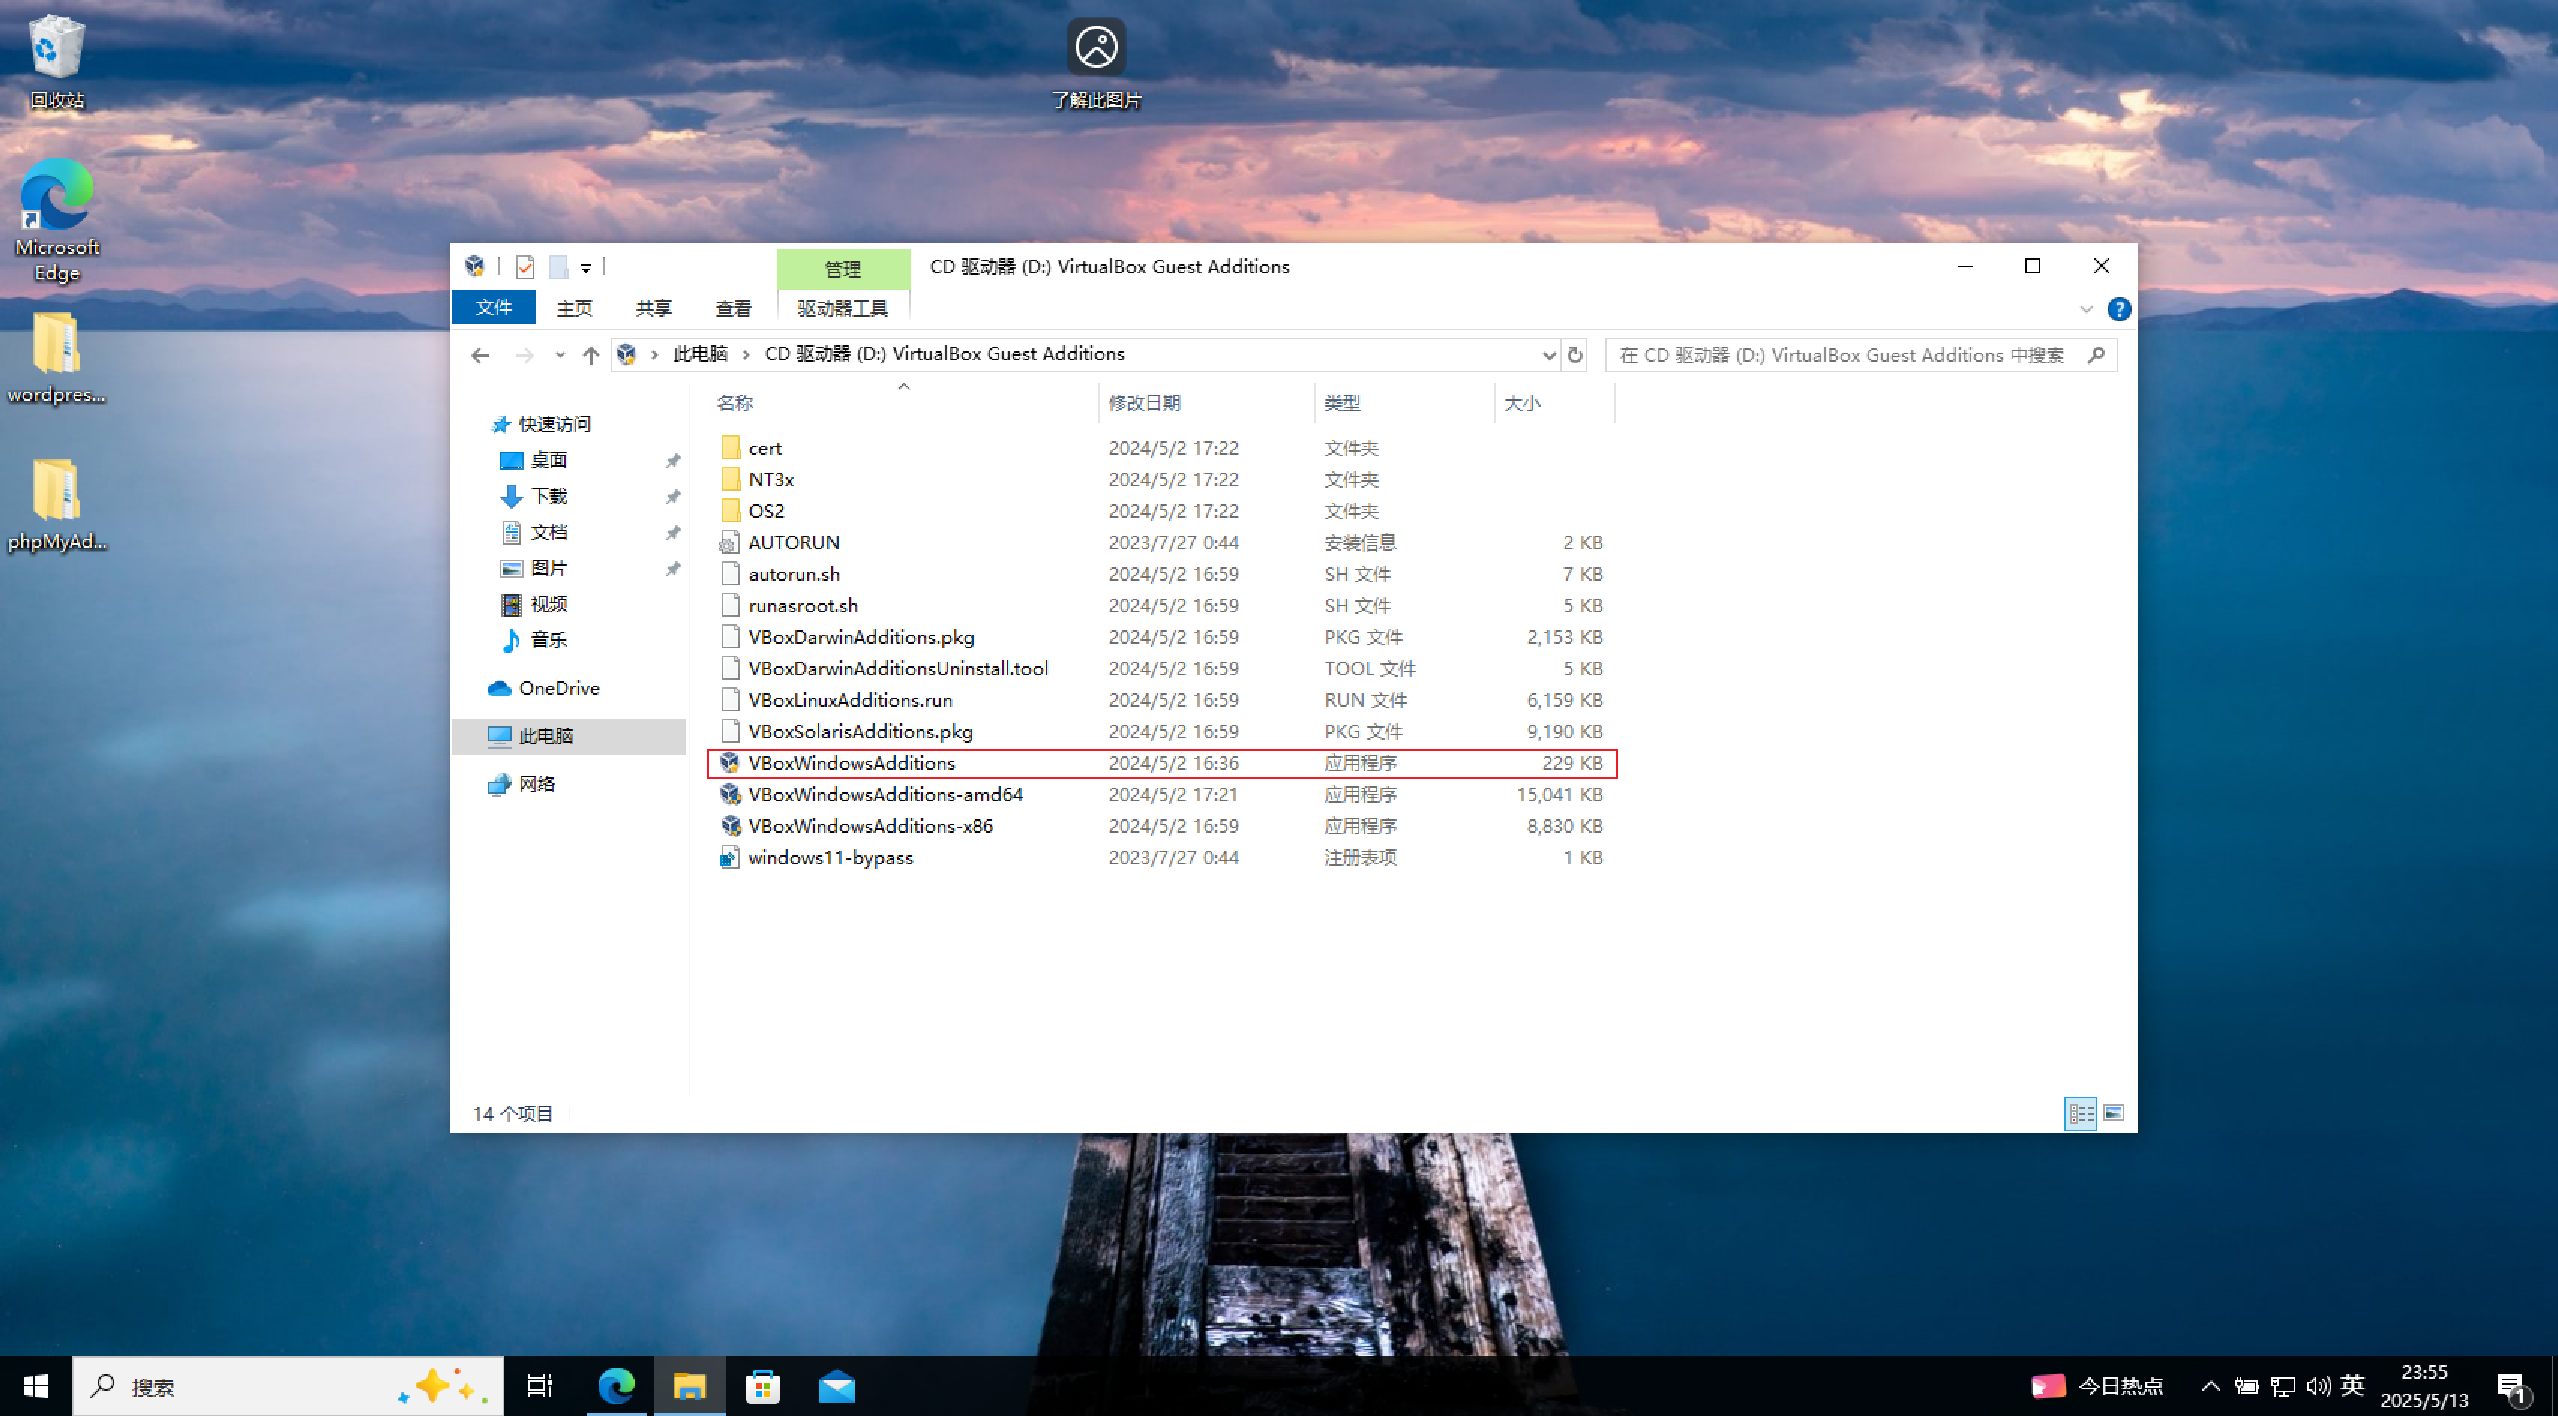Customize Quick Access Toolbar dropdown
Image resolution: width=2558 pixels, height=1416 pixels.
point(586,267)
